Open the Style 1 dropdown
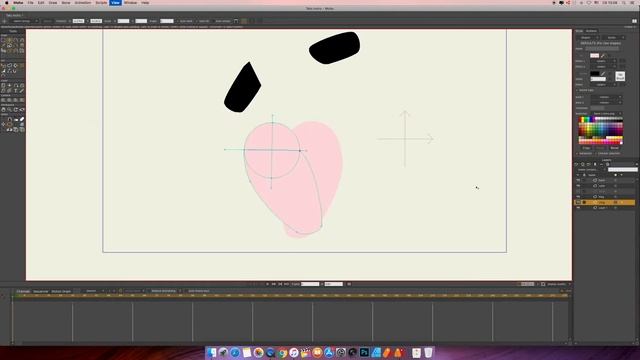This screenshot has height=360, width=640. point(606,97)
